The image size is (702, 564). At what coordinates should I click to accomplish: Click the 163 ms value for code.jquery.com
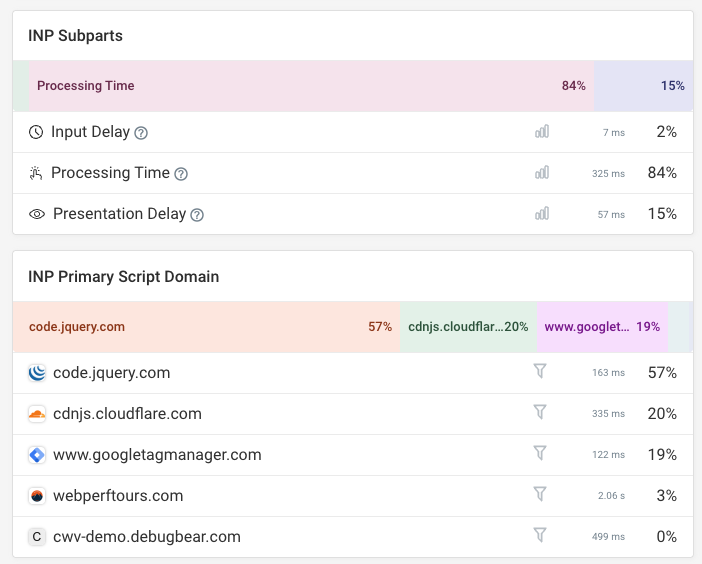point(608,373)
